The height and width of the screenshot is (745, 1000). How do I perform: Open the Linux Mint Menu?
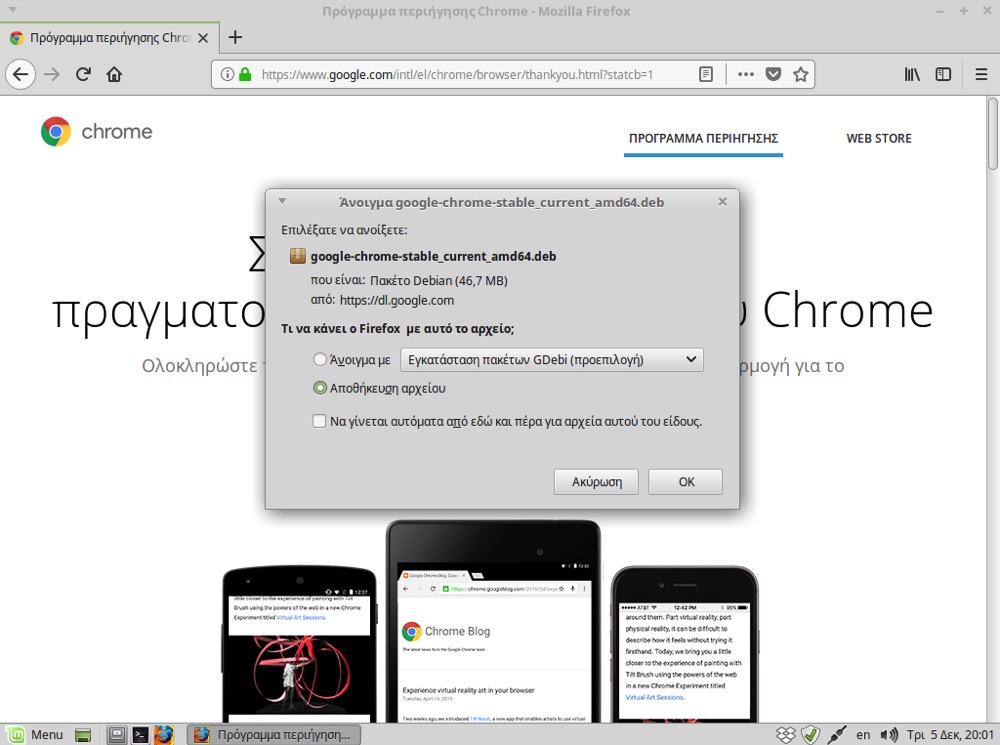click(36, 735)
